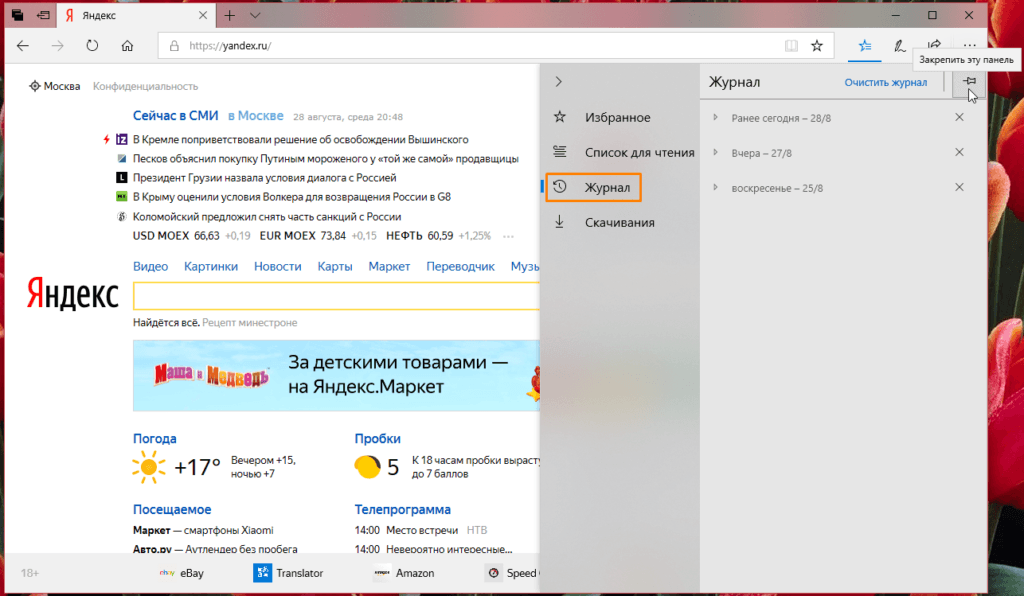Open Translator shortcut in bottom bar
The width and height of the screenshot is (1024, 596).
(x=288, y=573)
